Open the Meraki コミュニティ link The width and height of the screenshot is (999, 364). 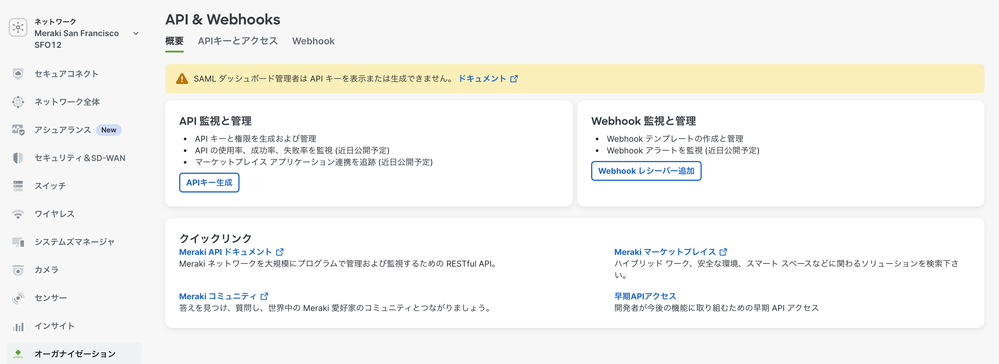tap(219, 296)
